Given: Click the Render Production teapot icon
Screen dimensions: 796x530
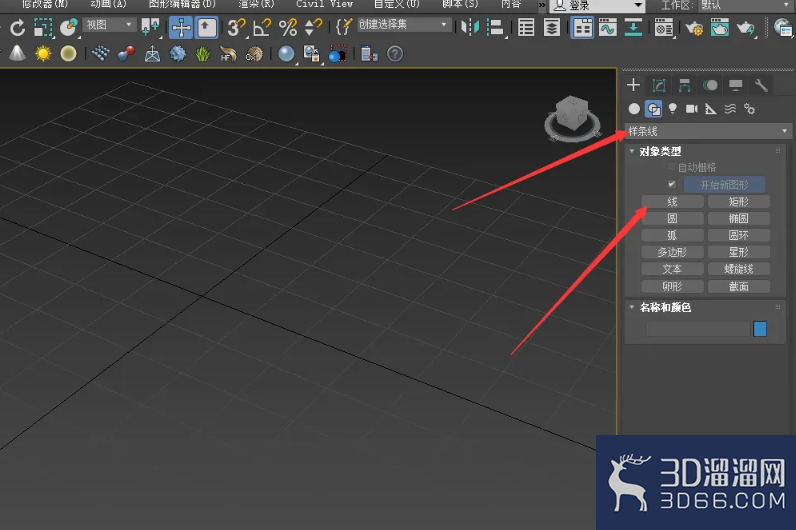Looking at the screenshot, I should 745,28.
